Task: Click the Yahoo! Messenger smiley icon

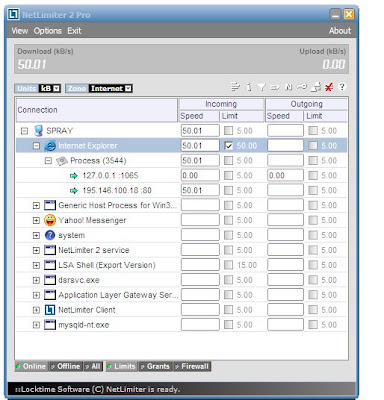Action: (50, 220)
